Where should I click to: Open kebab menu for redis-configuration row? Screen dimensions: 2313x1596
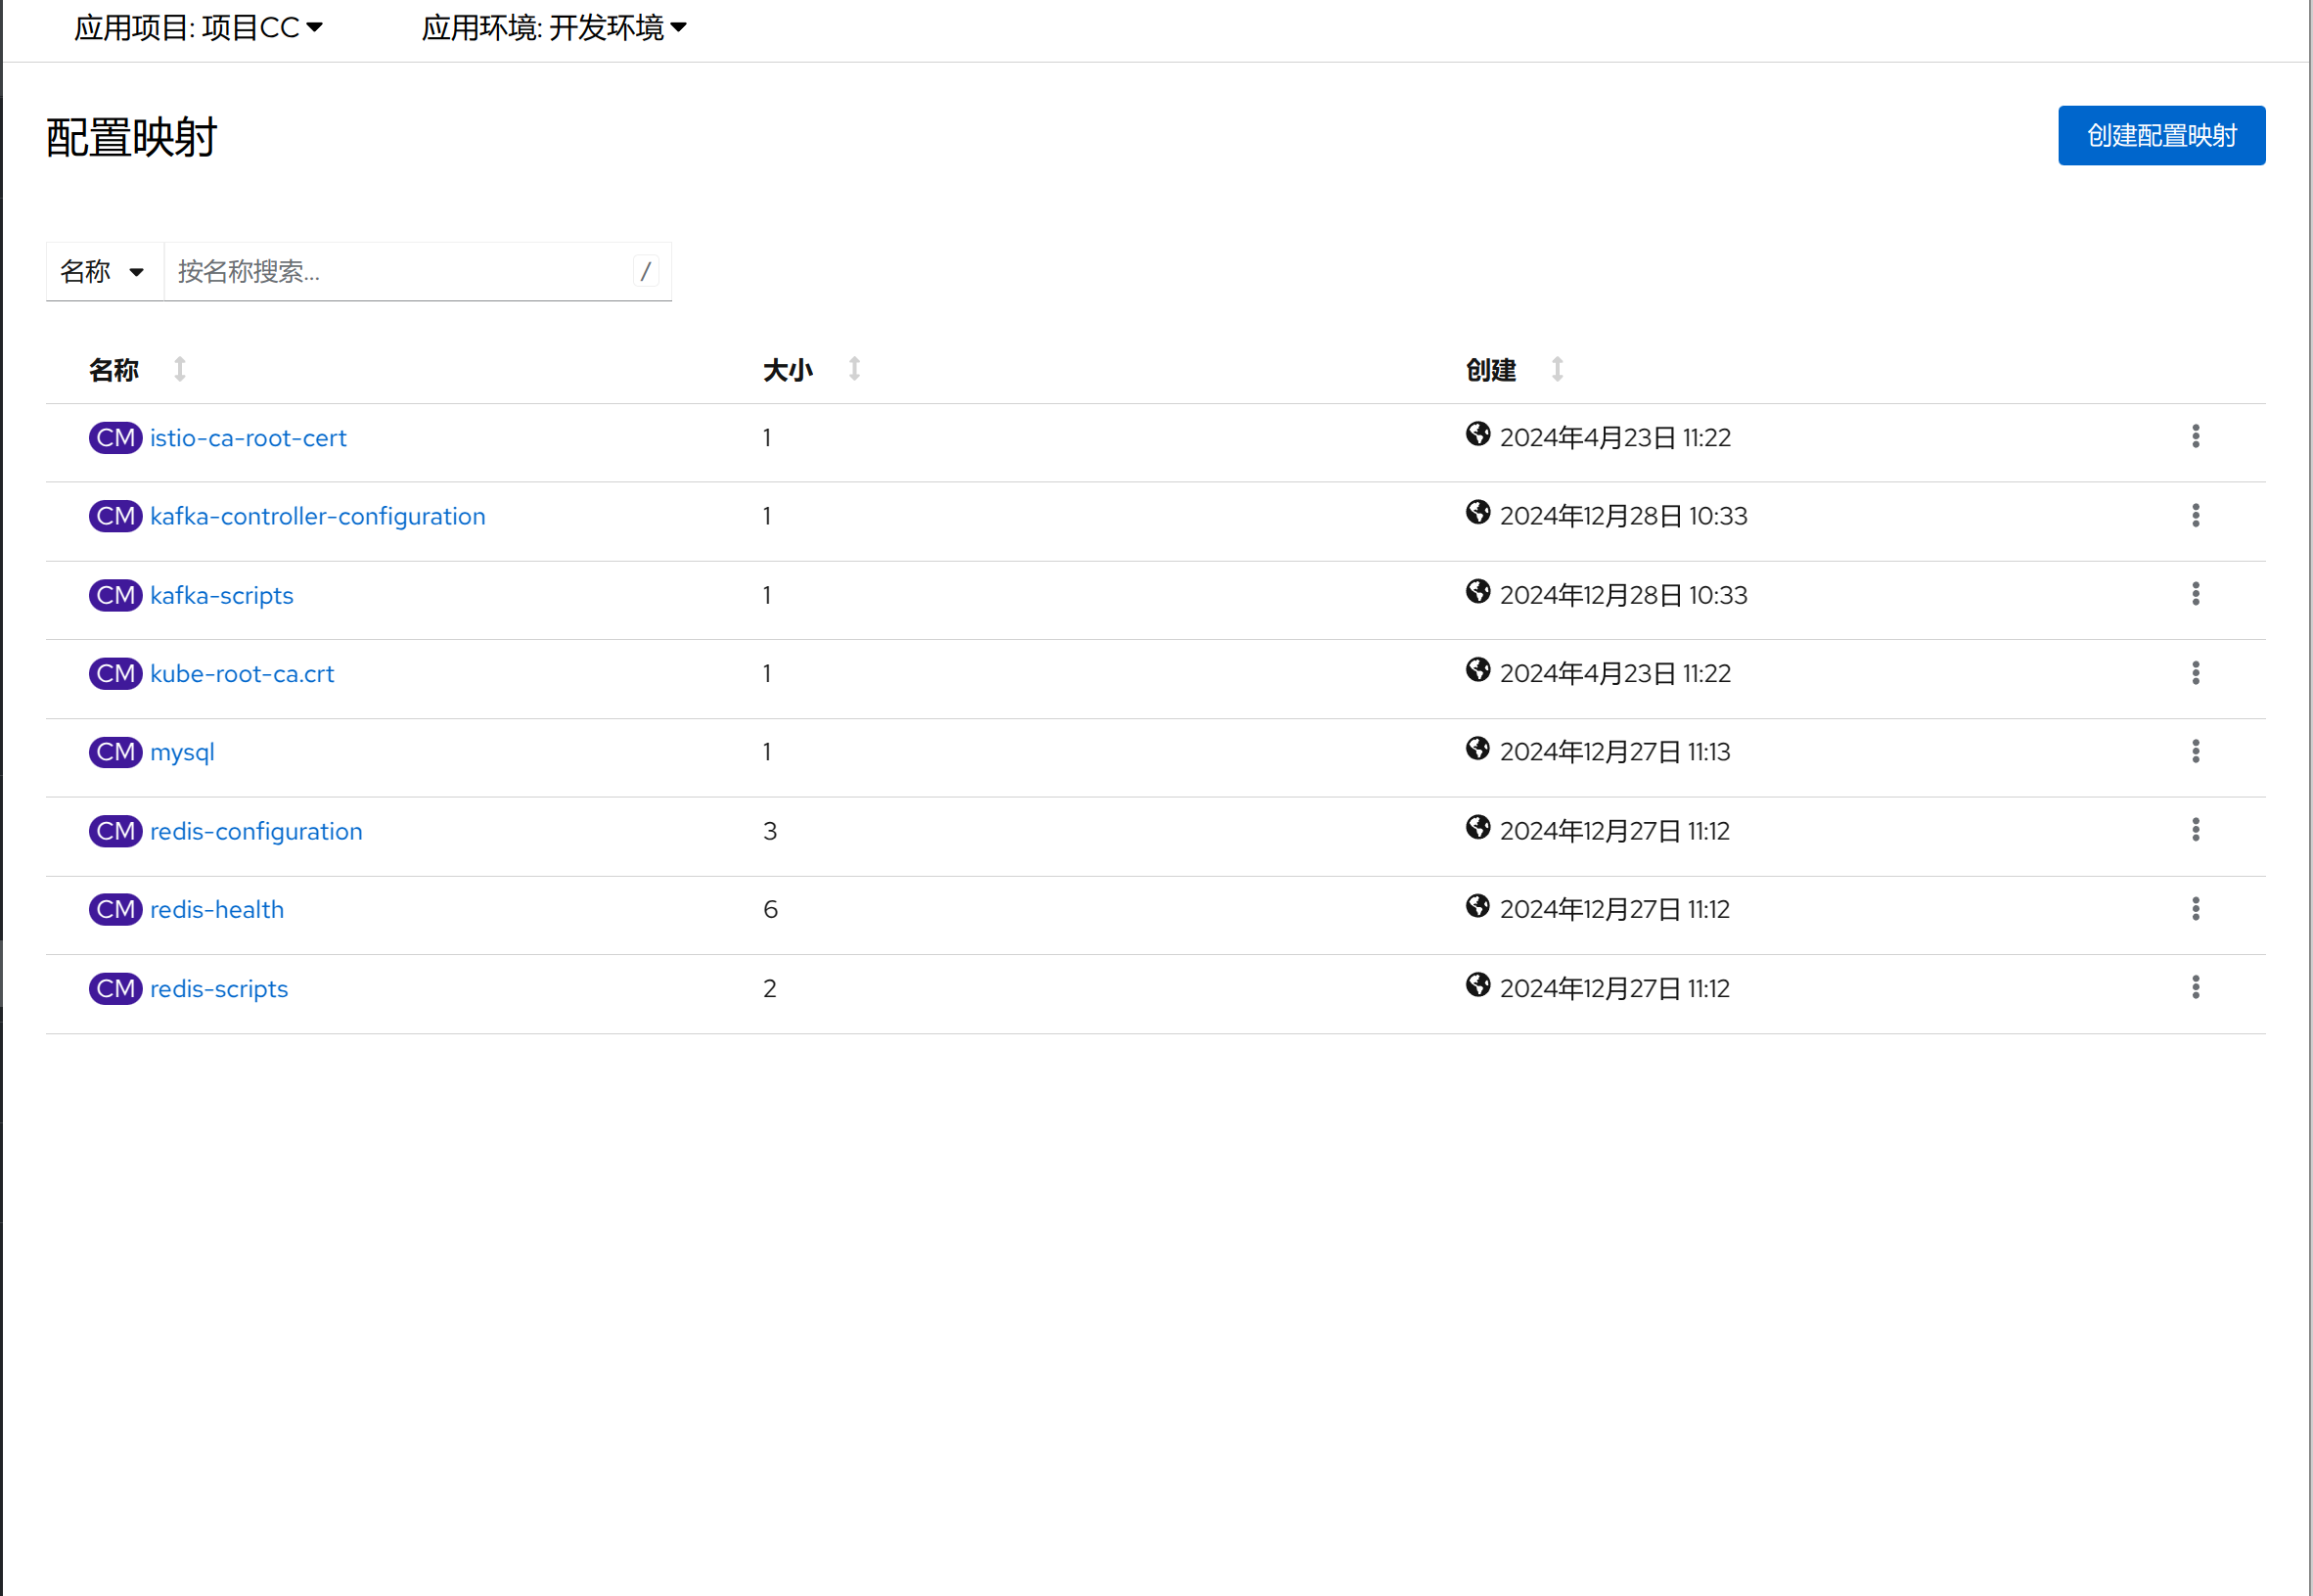2195,829
